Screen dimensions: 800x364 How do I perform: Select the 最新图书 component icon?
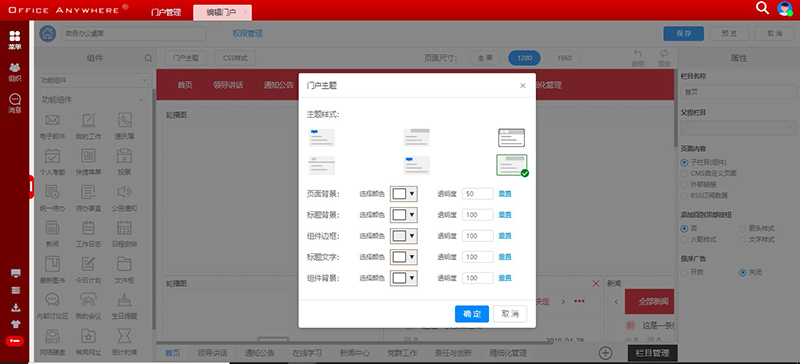click(x=53, y=264)
